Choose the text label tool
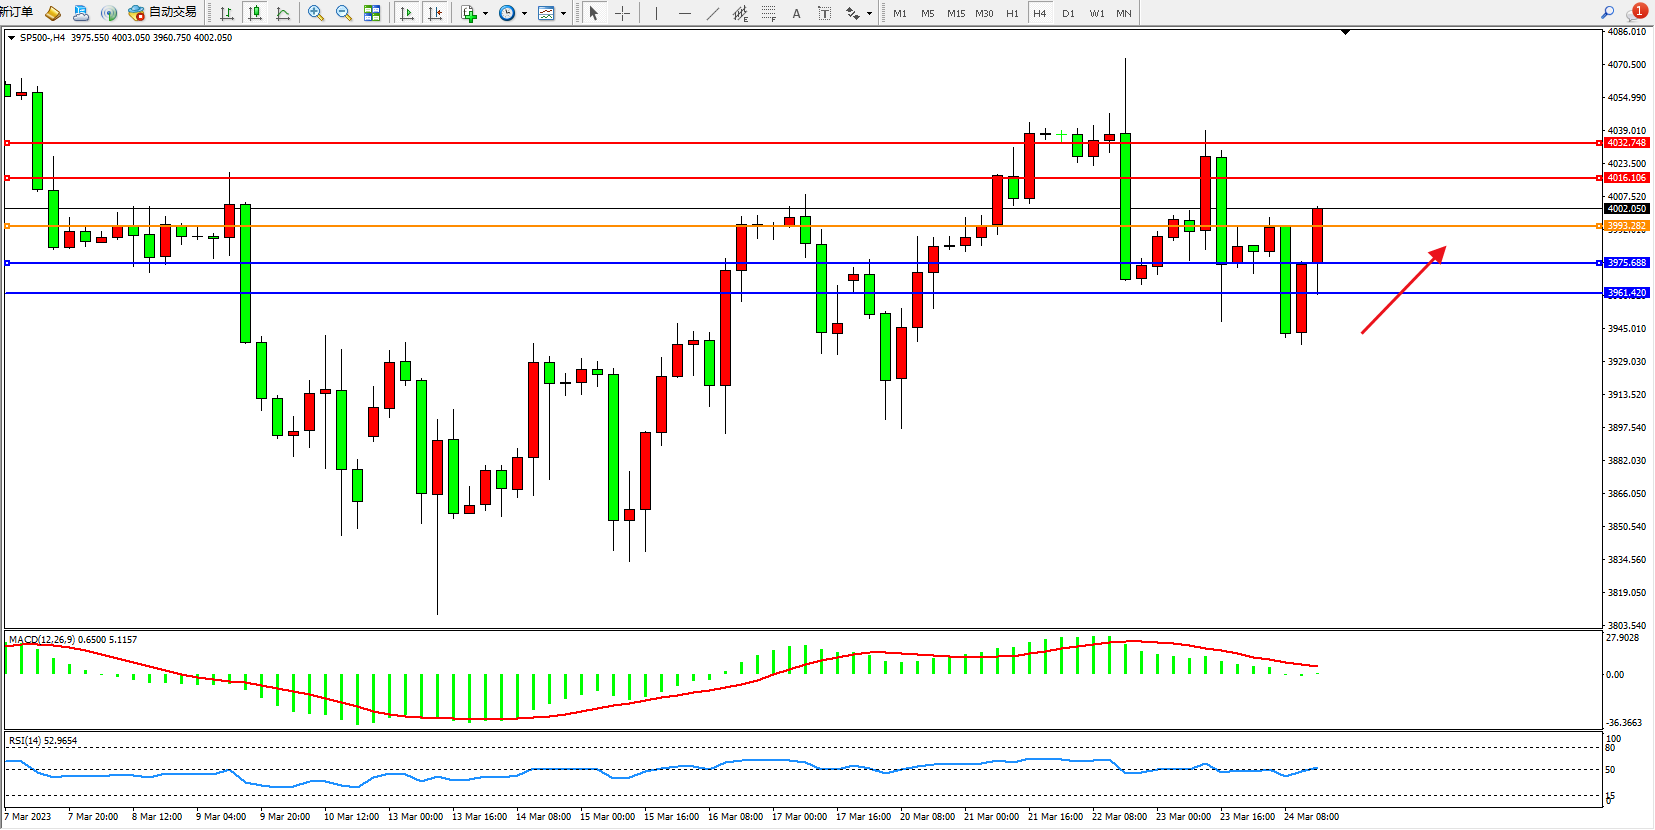 pos(796,13)
